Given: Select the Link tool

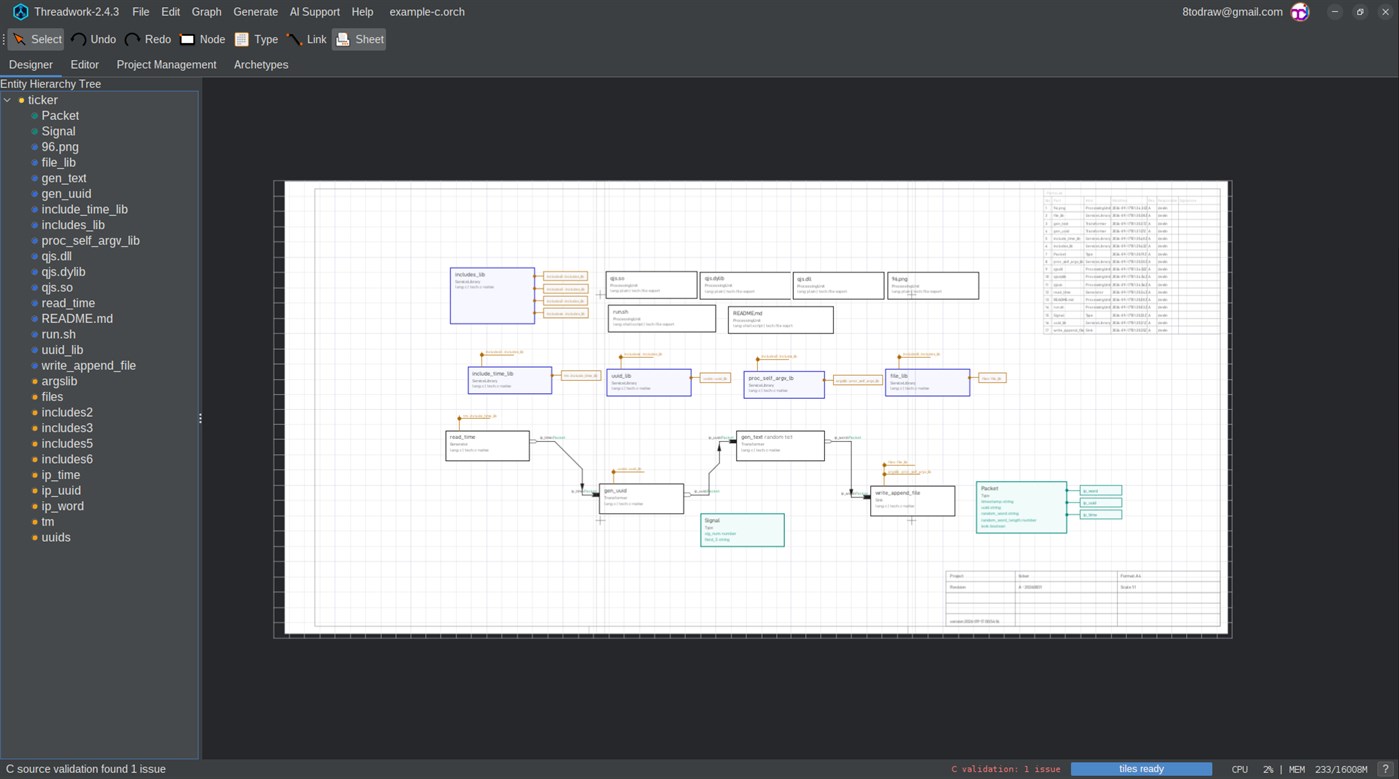Looking at the screenshot, I should coord(307,39).
